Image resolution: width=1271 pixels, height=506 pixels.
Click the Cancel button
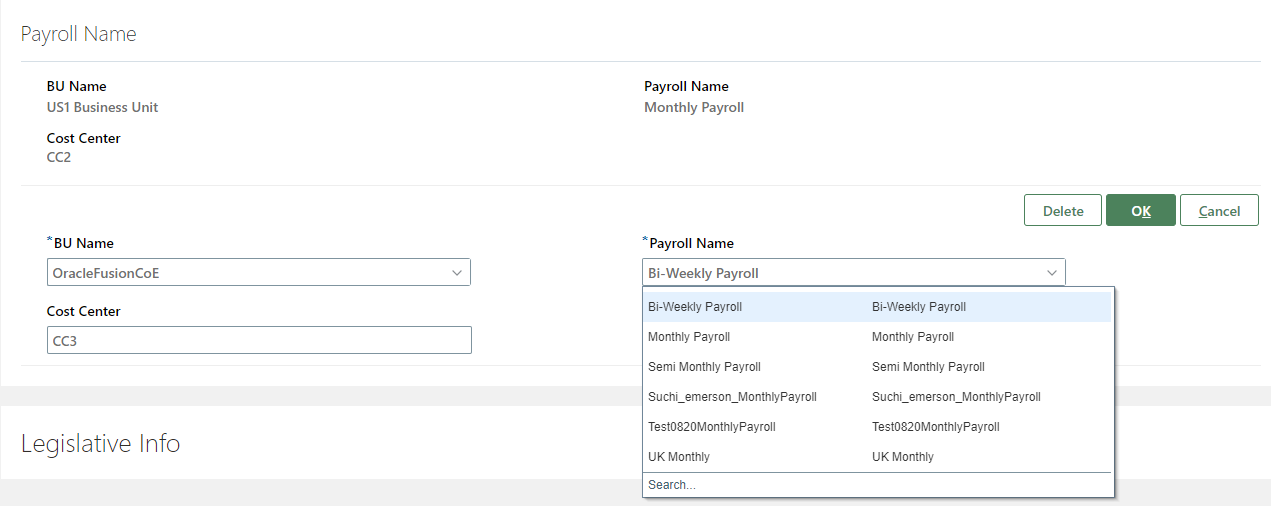pos(1219,211)
